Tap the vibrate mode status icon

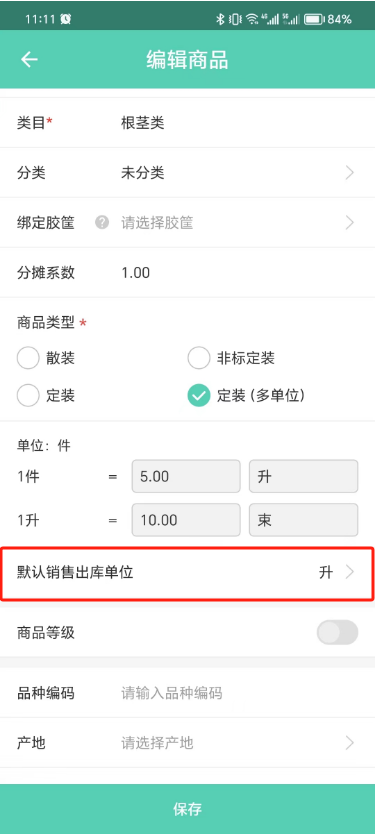pyautogui.click(x=235, y=20)
